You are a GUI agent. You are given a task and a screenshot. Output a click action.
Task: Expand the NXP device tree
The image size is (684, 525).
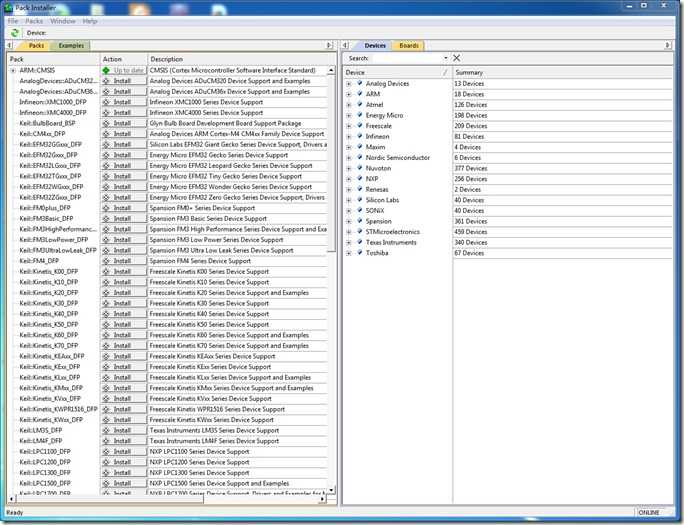click(349, 179)
